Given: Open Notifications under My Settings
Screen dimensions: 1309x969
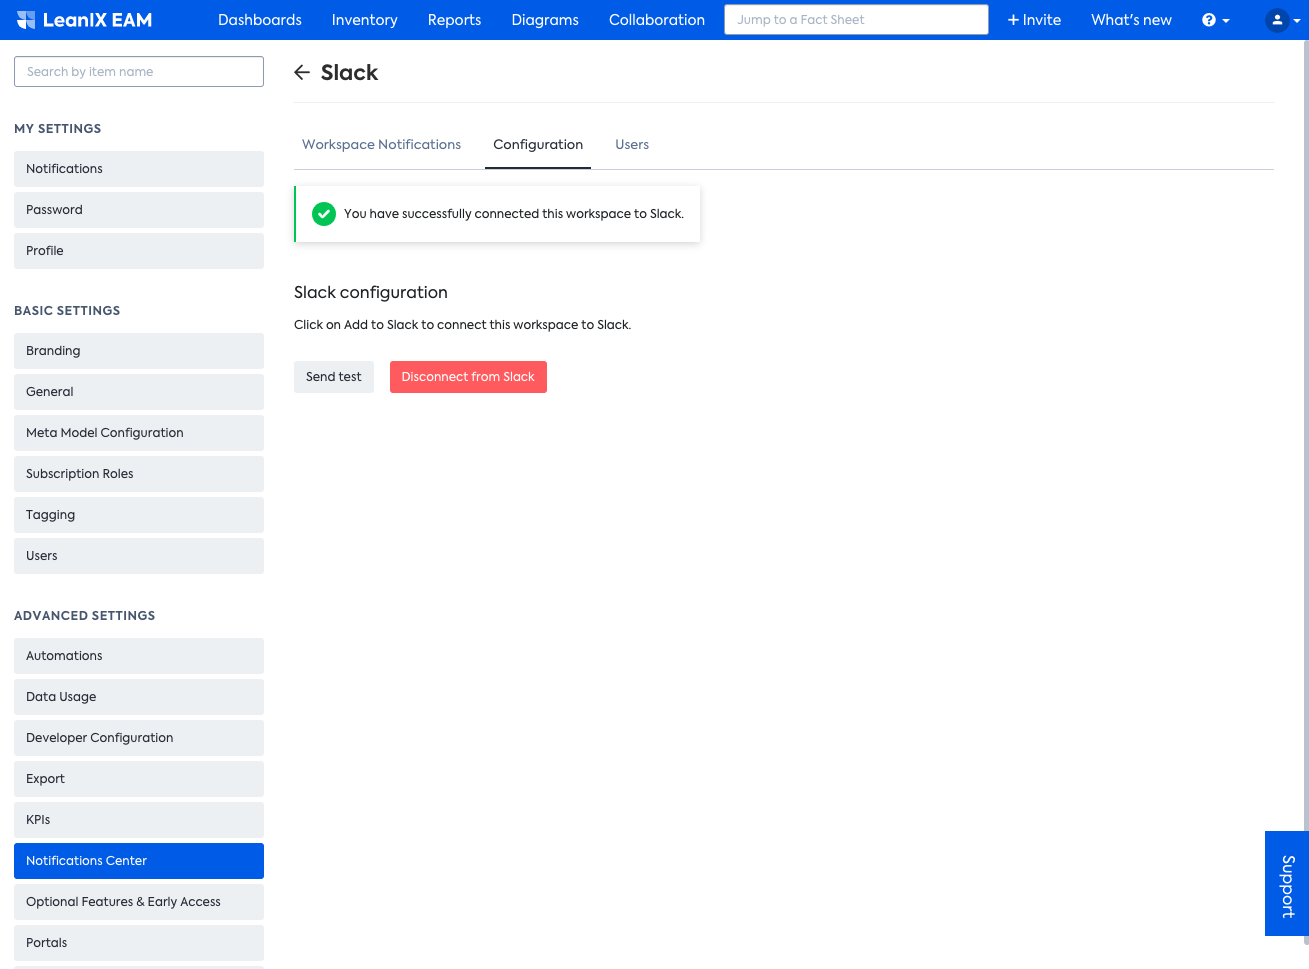Looking at the screenshot, I should coord(139,169).
